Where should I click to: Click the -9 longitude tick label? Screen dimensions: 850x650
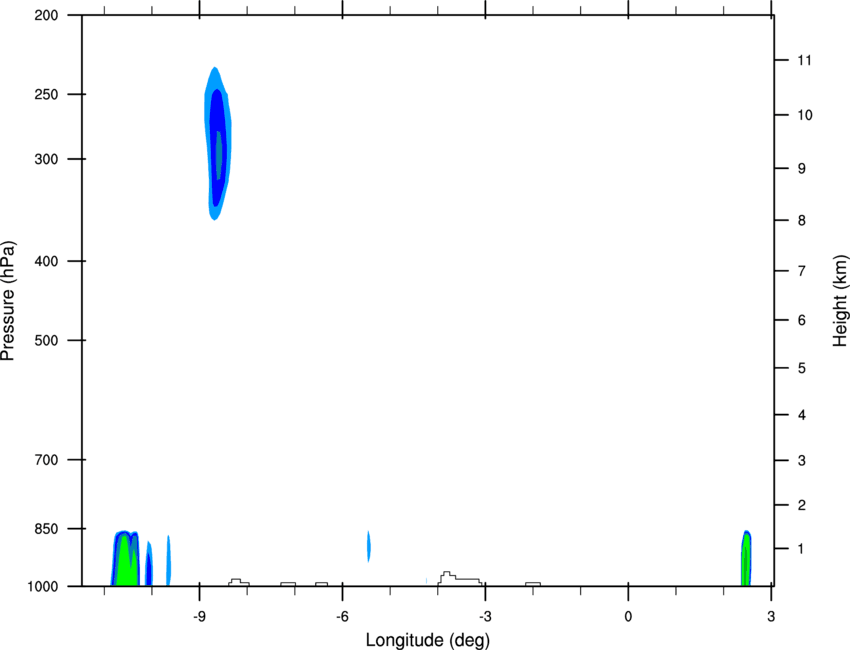pos(199,617)
